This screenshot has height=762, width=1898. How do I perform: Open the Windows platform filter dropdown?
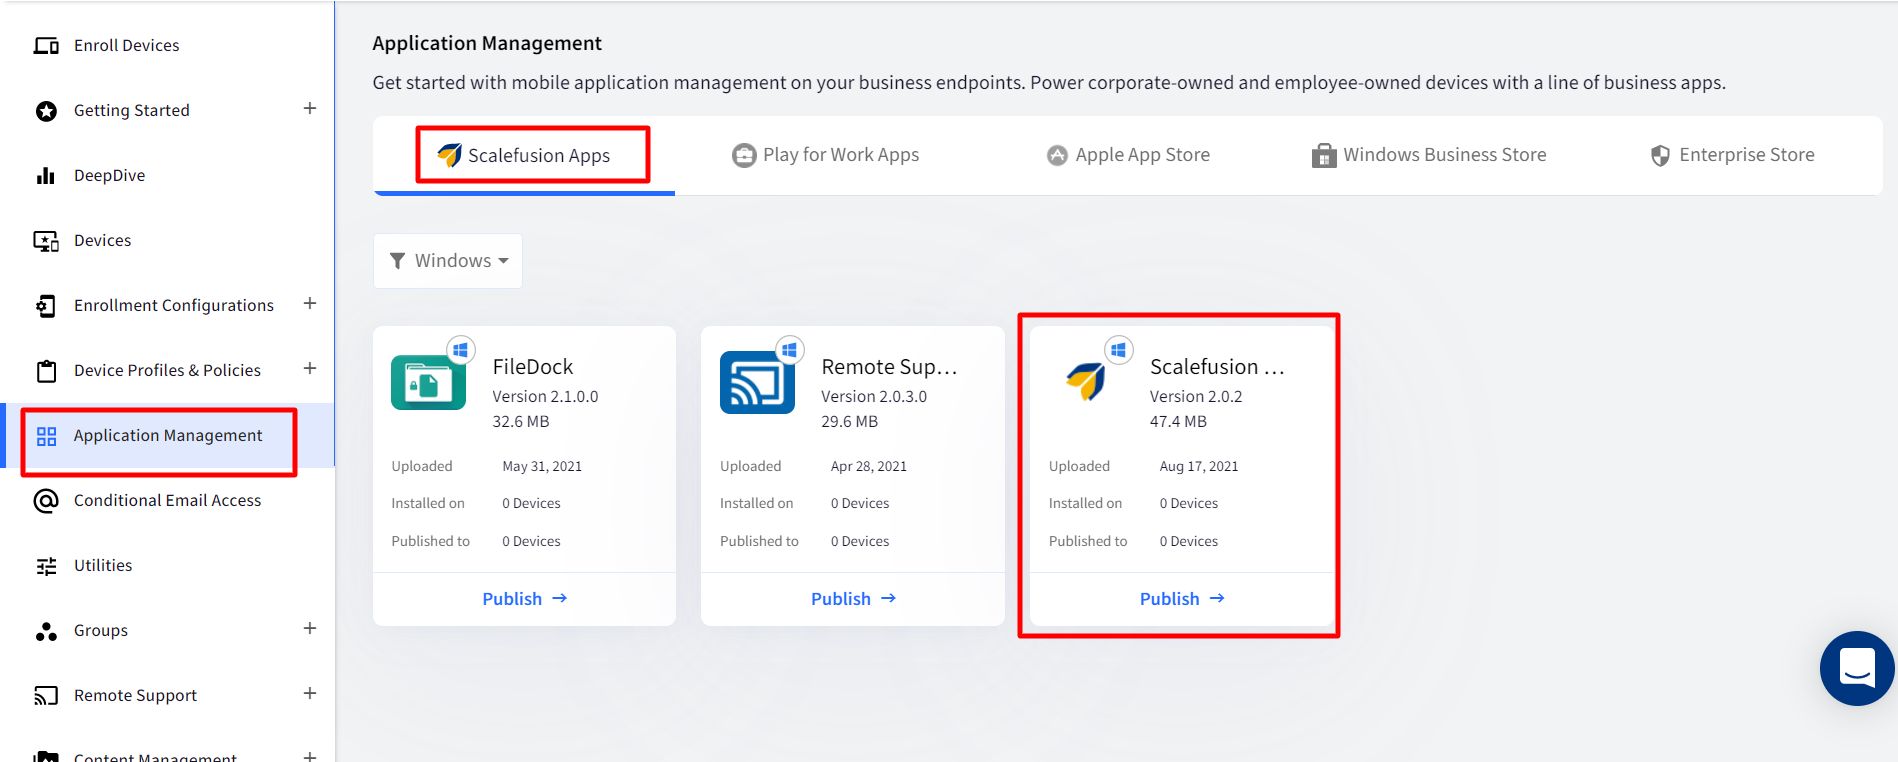click(448, 261)
